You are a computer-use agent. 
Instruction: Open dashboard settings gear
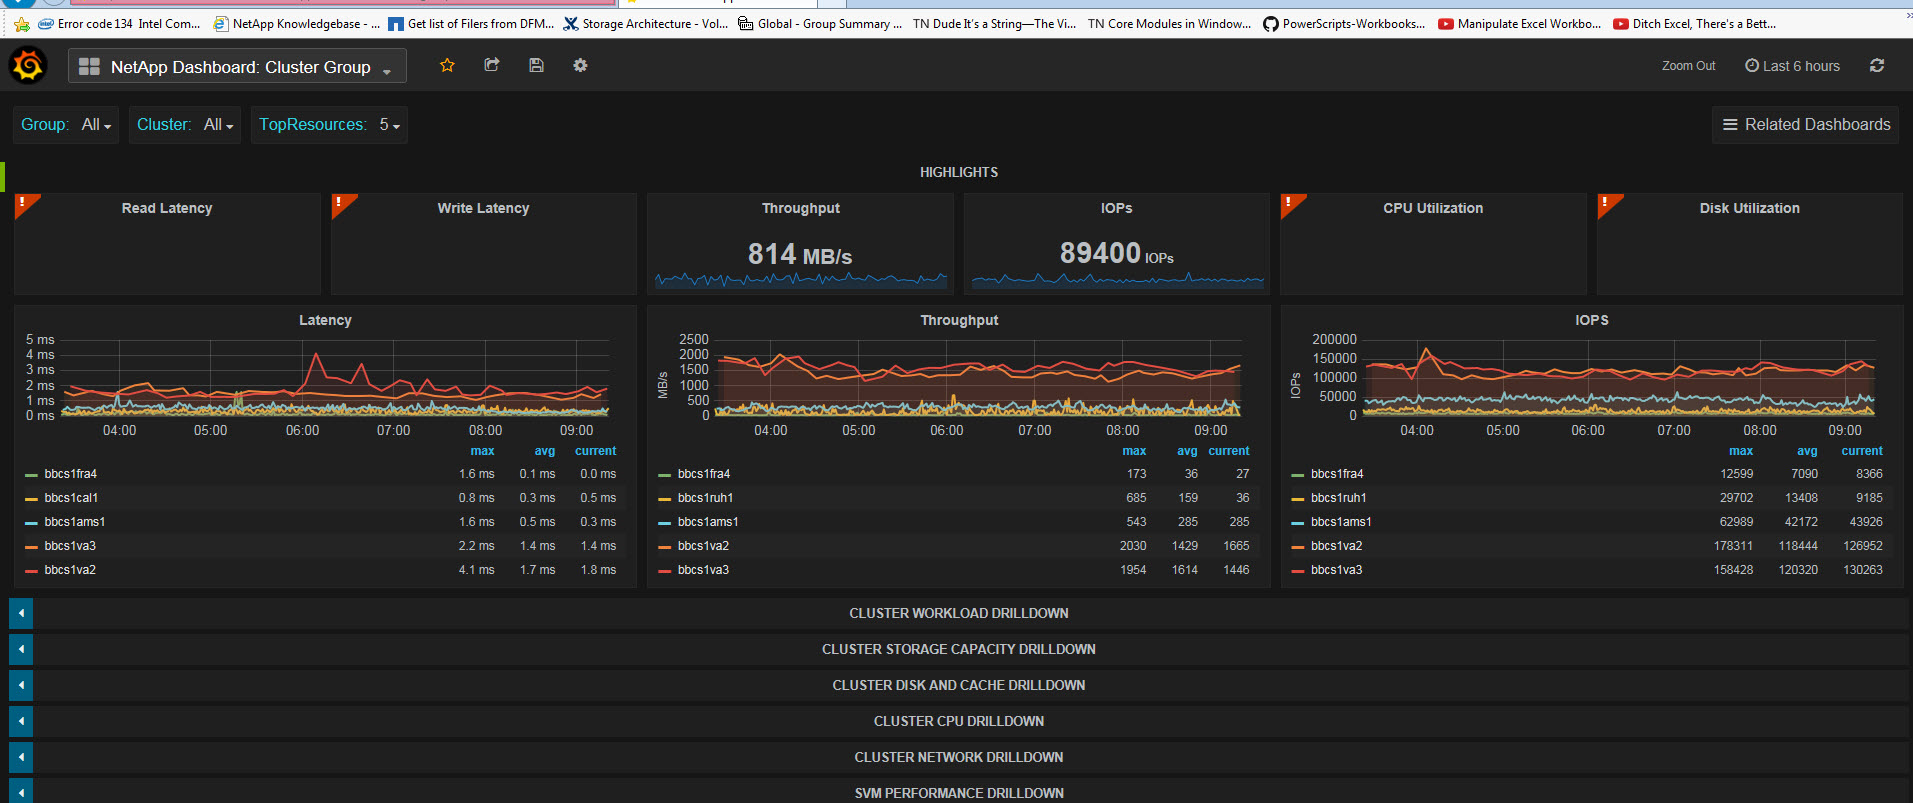click(580, 65)
